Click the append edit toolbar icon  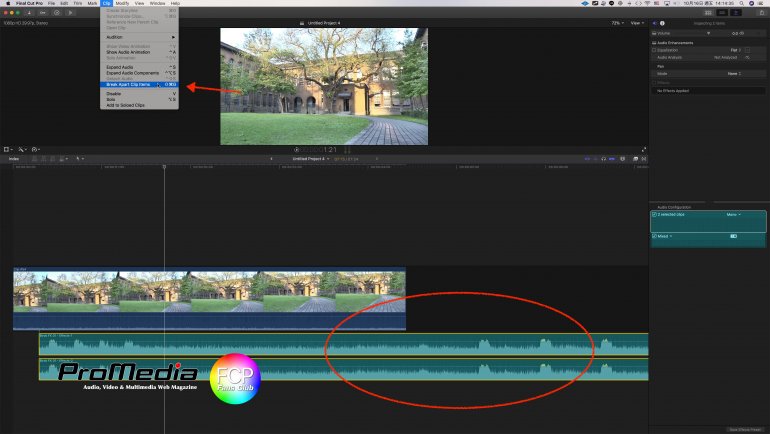(53, 159)
